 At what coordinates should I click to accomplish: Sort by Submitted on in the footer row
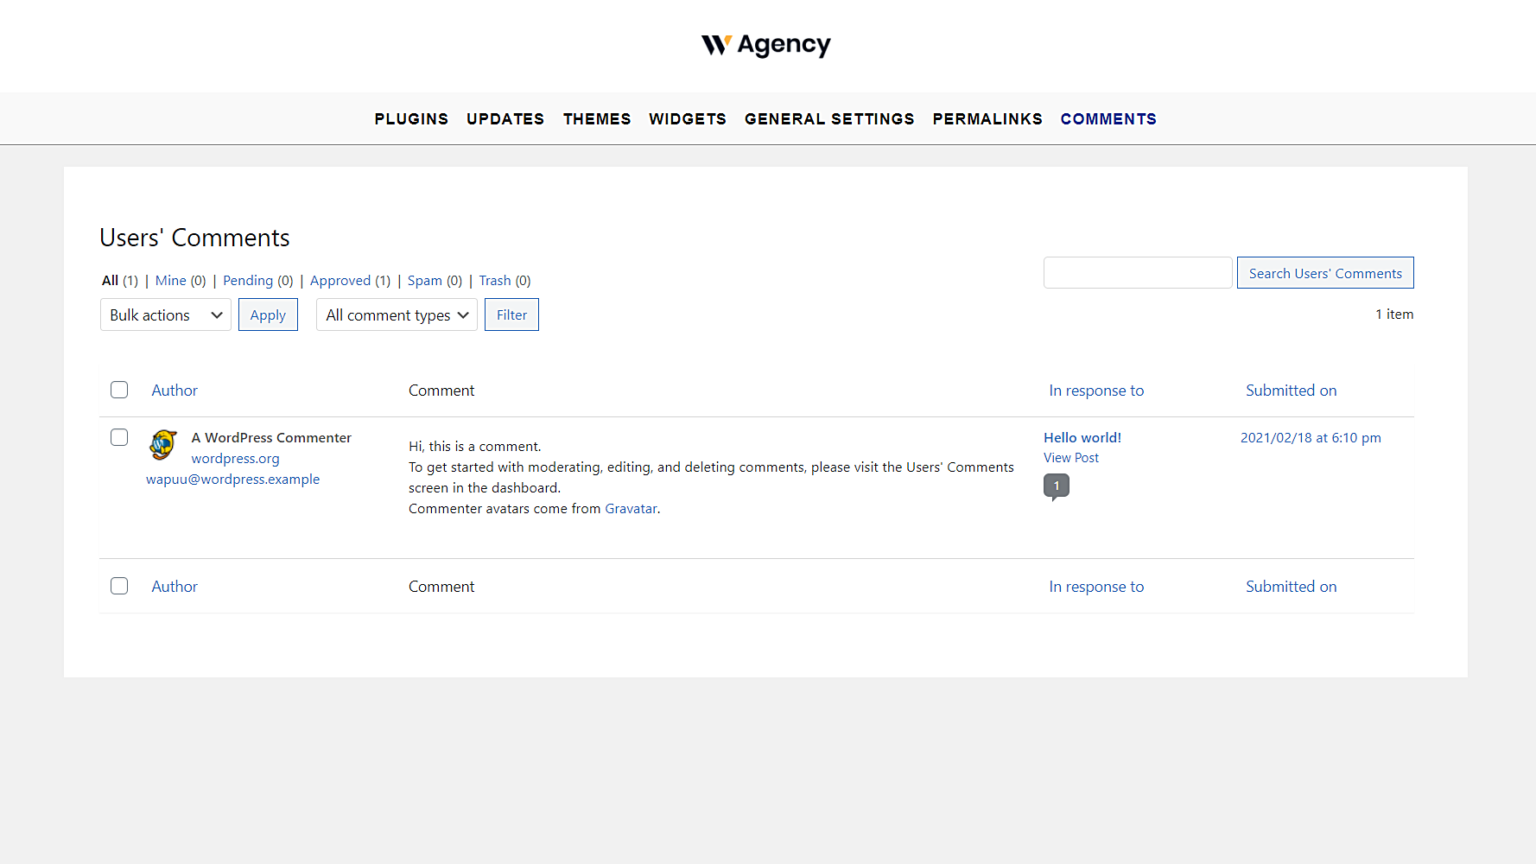pyautogui.click(x=1291, y=587)
